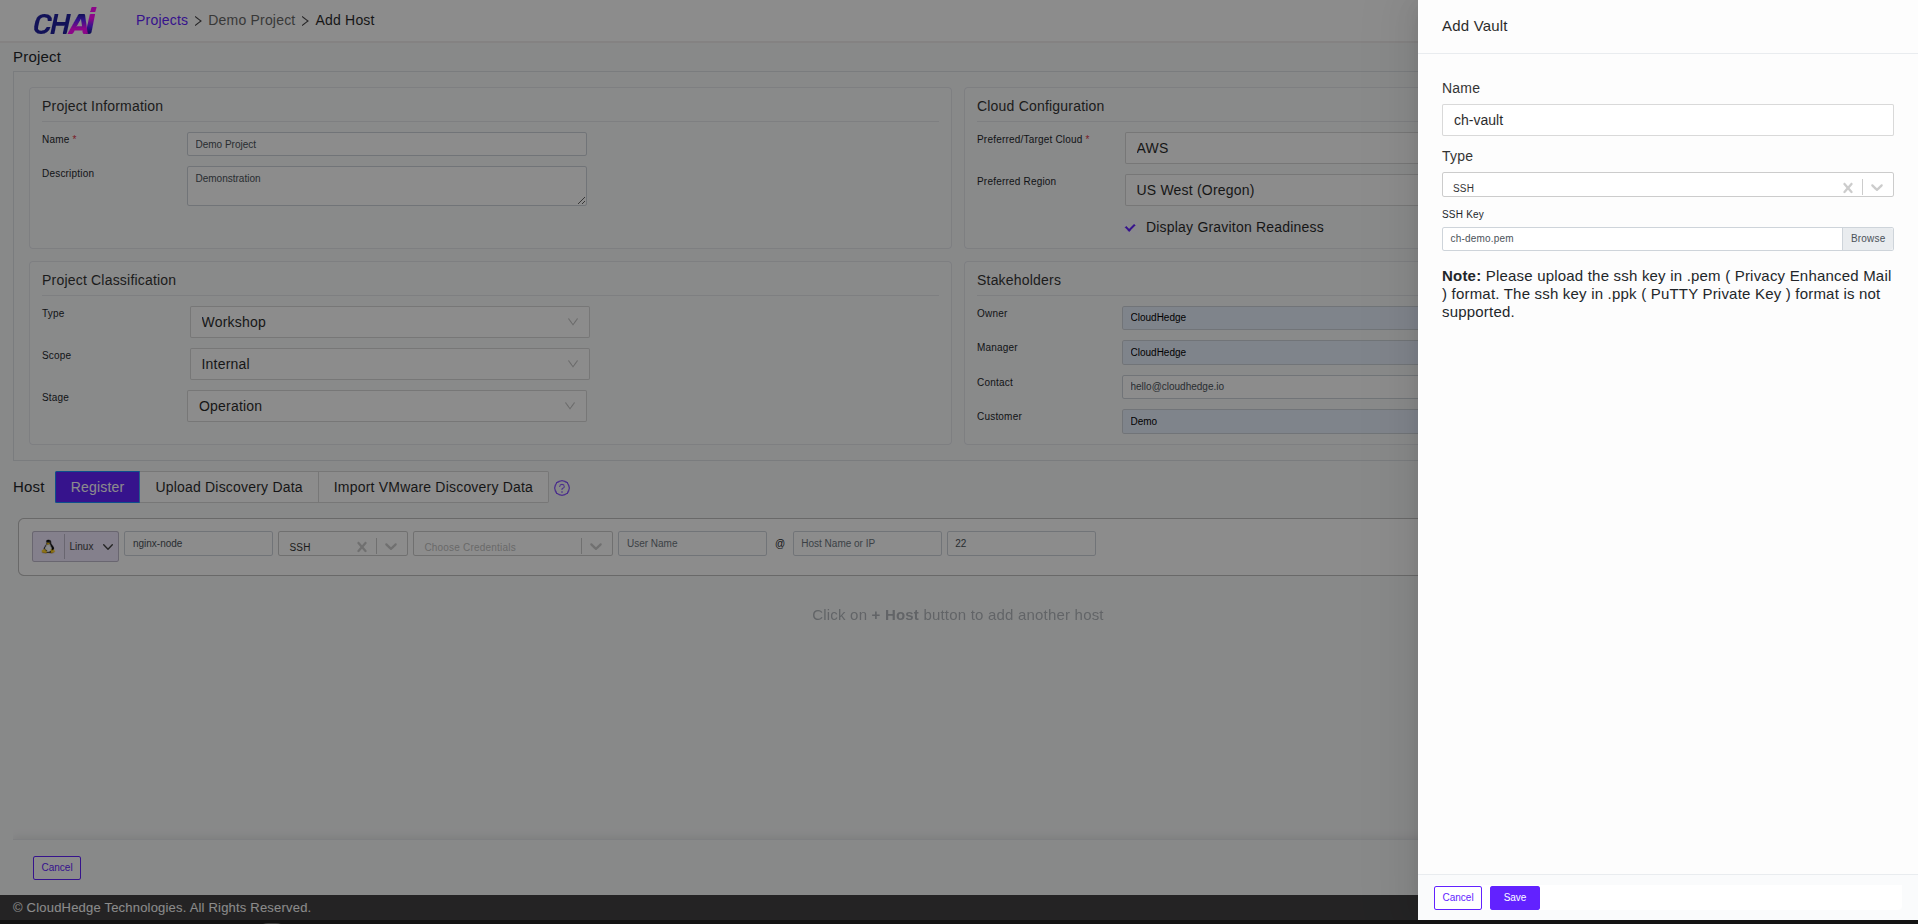
Task: Open the Scope Internal dropdown
Action: click(x=389, y=364)
